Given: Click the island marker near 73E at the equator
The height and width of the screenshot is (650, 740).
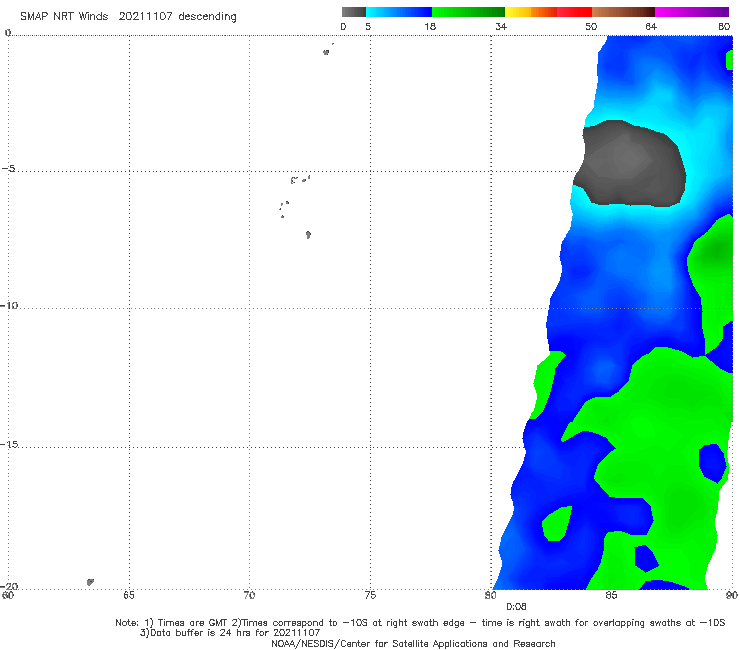Looking at the screenshot, I should pos(326,52).
